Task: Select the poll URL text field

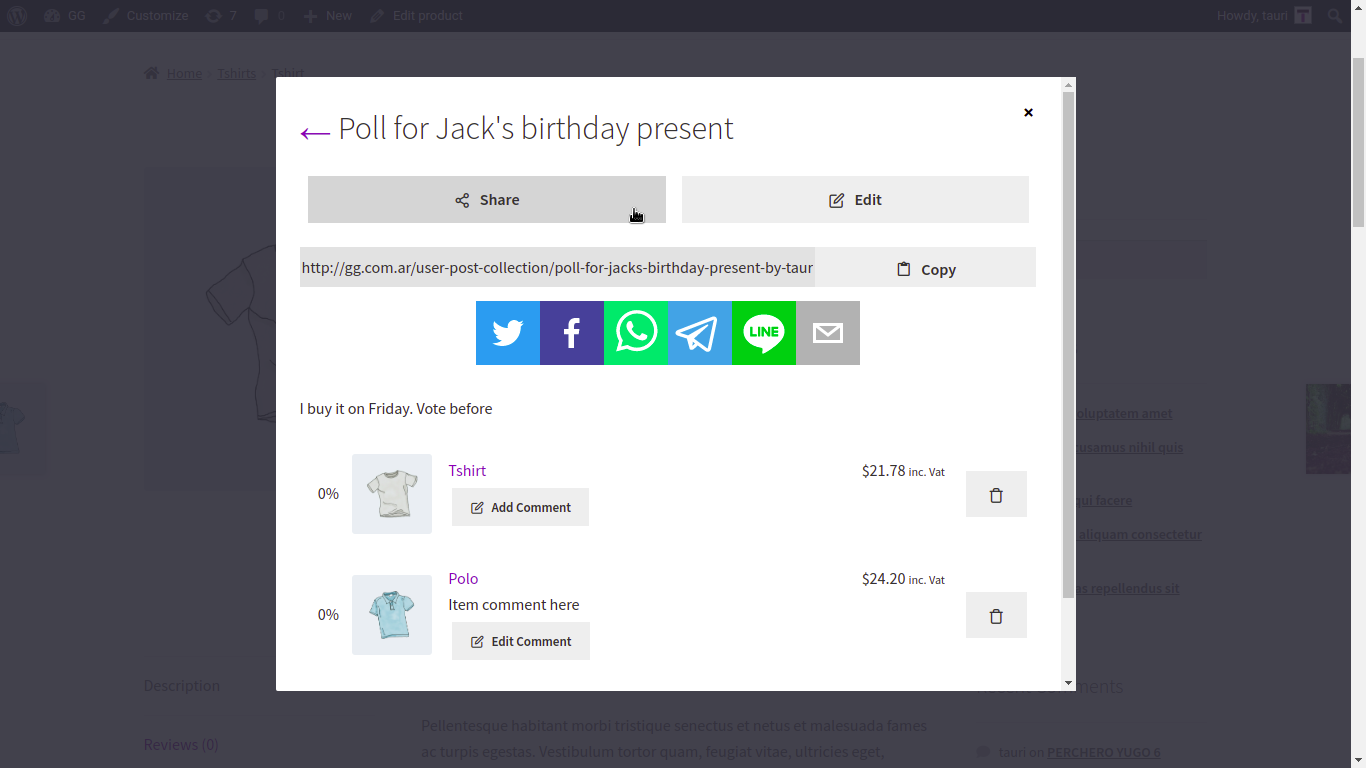Action: tap(557, 267)
